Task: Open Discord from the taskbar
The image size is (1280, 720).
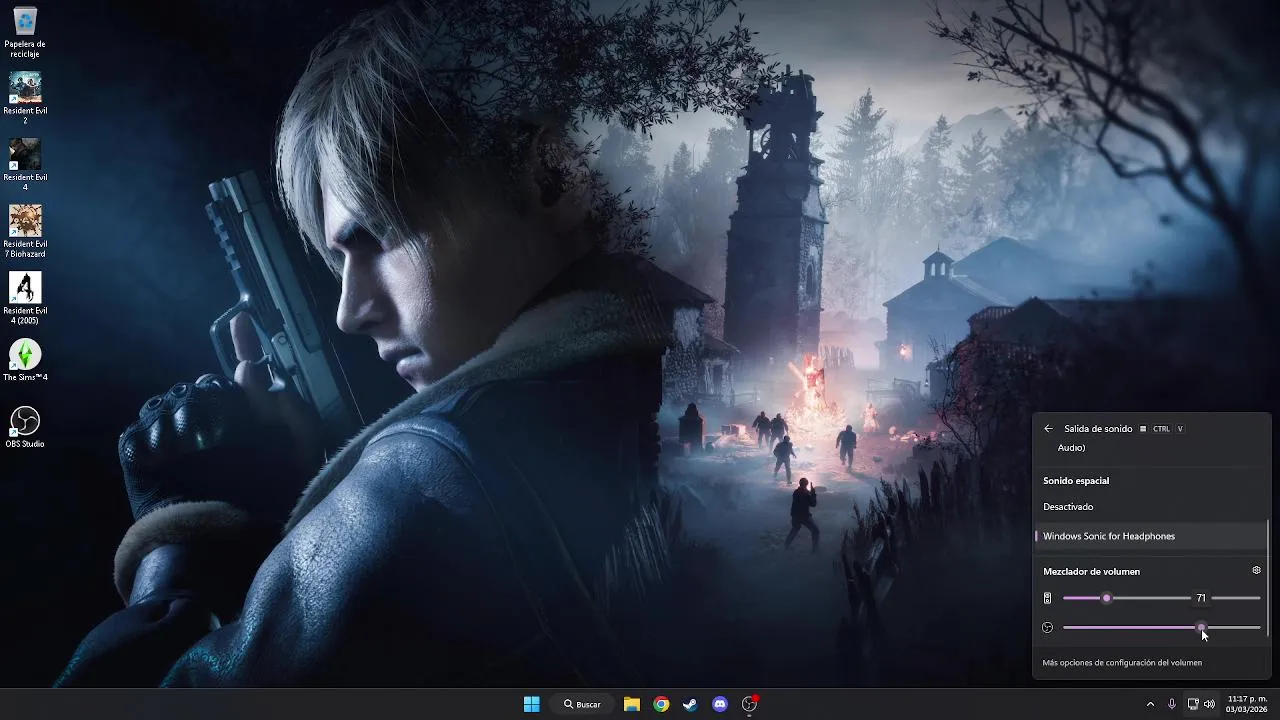Action: coord(720,704)
